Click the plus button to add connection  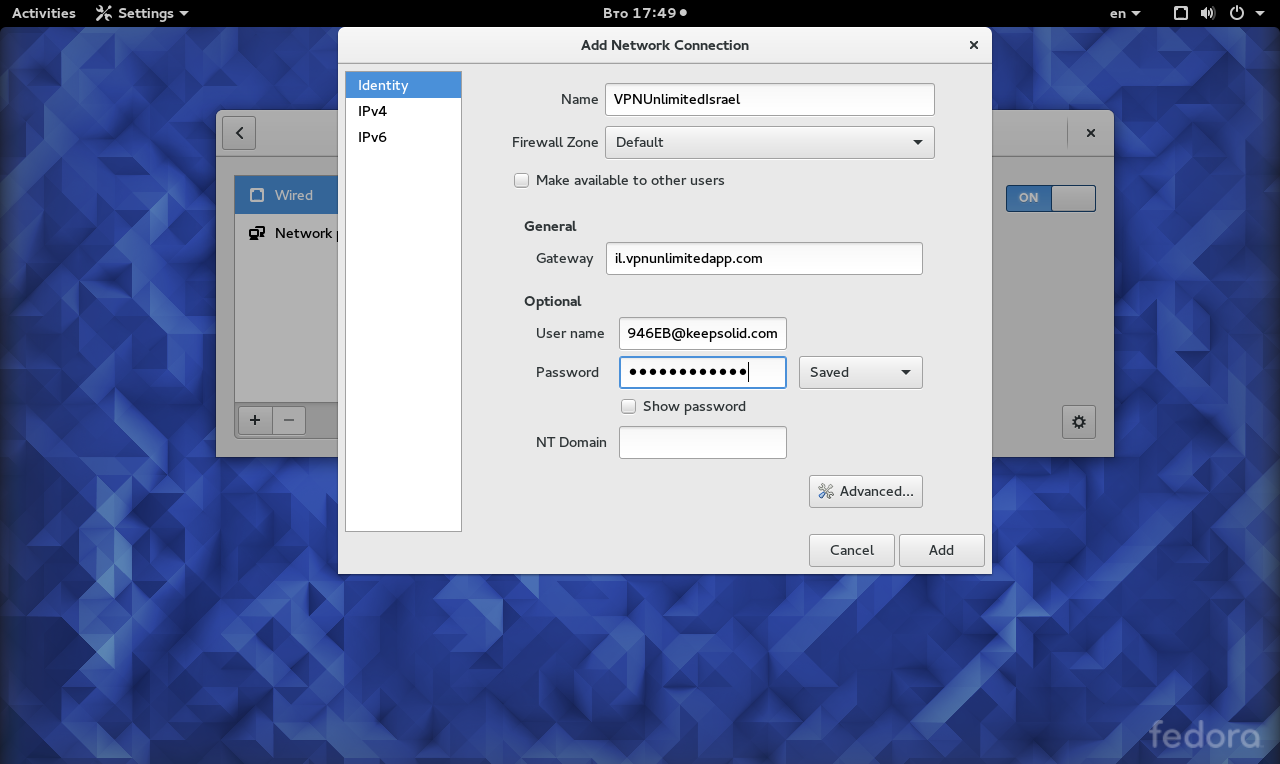click(x=255, y=420)
